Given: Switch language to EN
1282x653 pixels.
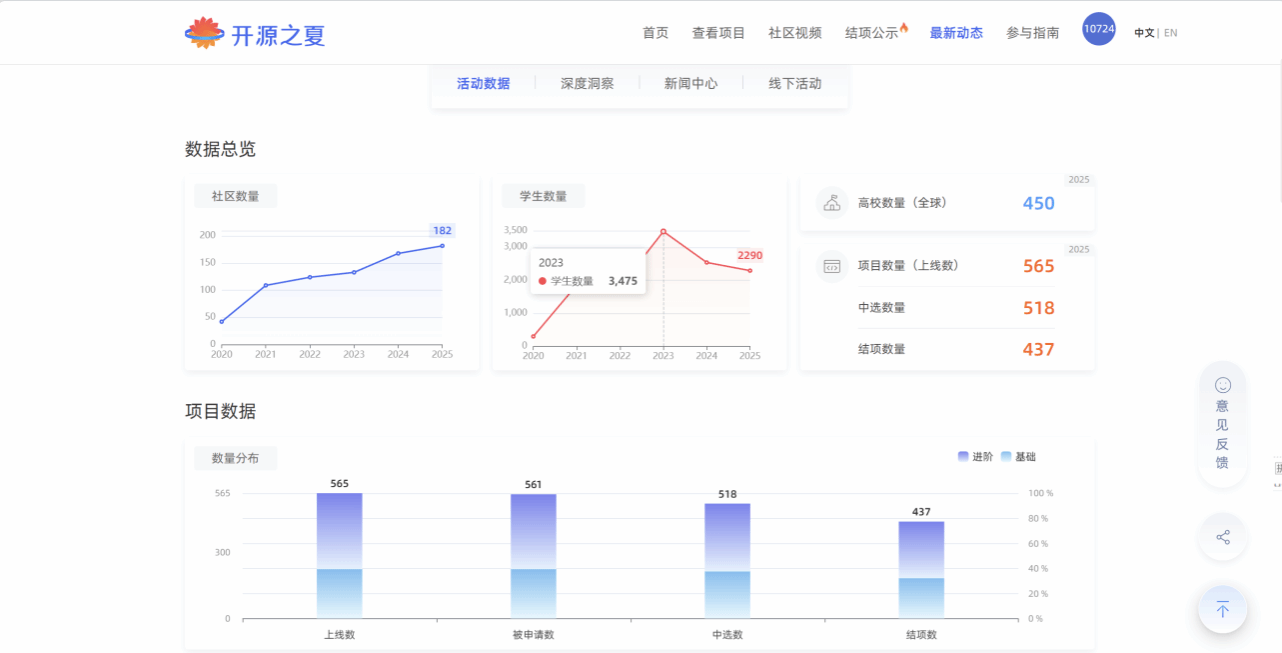Looking at the screenshot, I should click(1170, 33).
